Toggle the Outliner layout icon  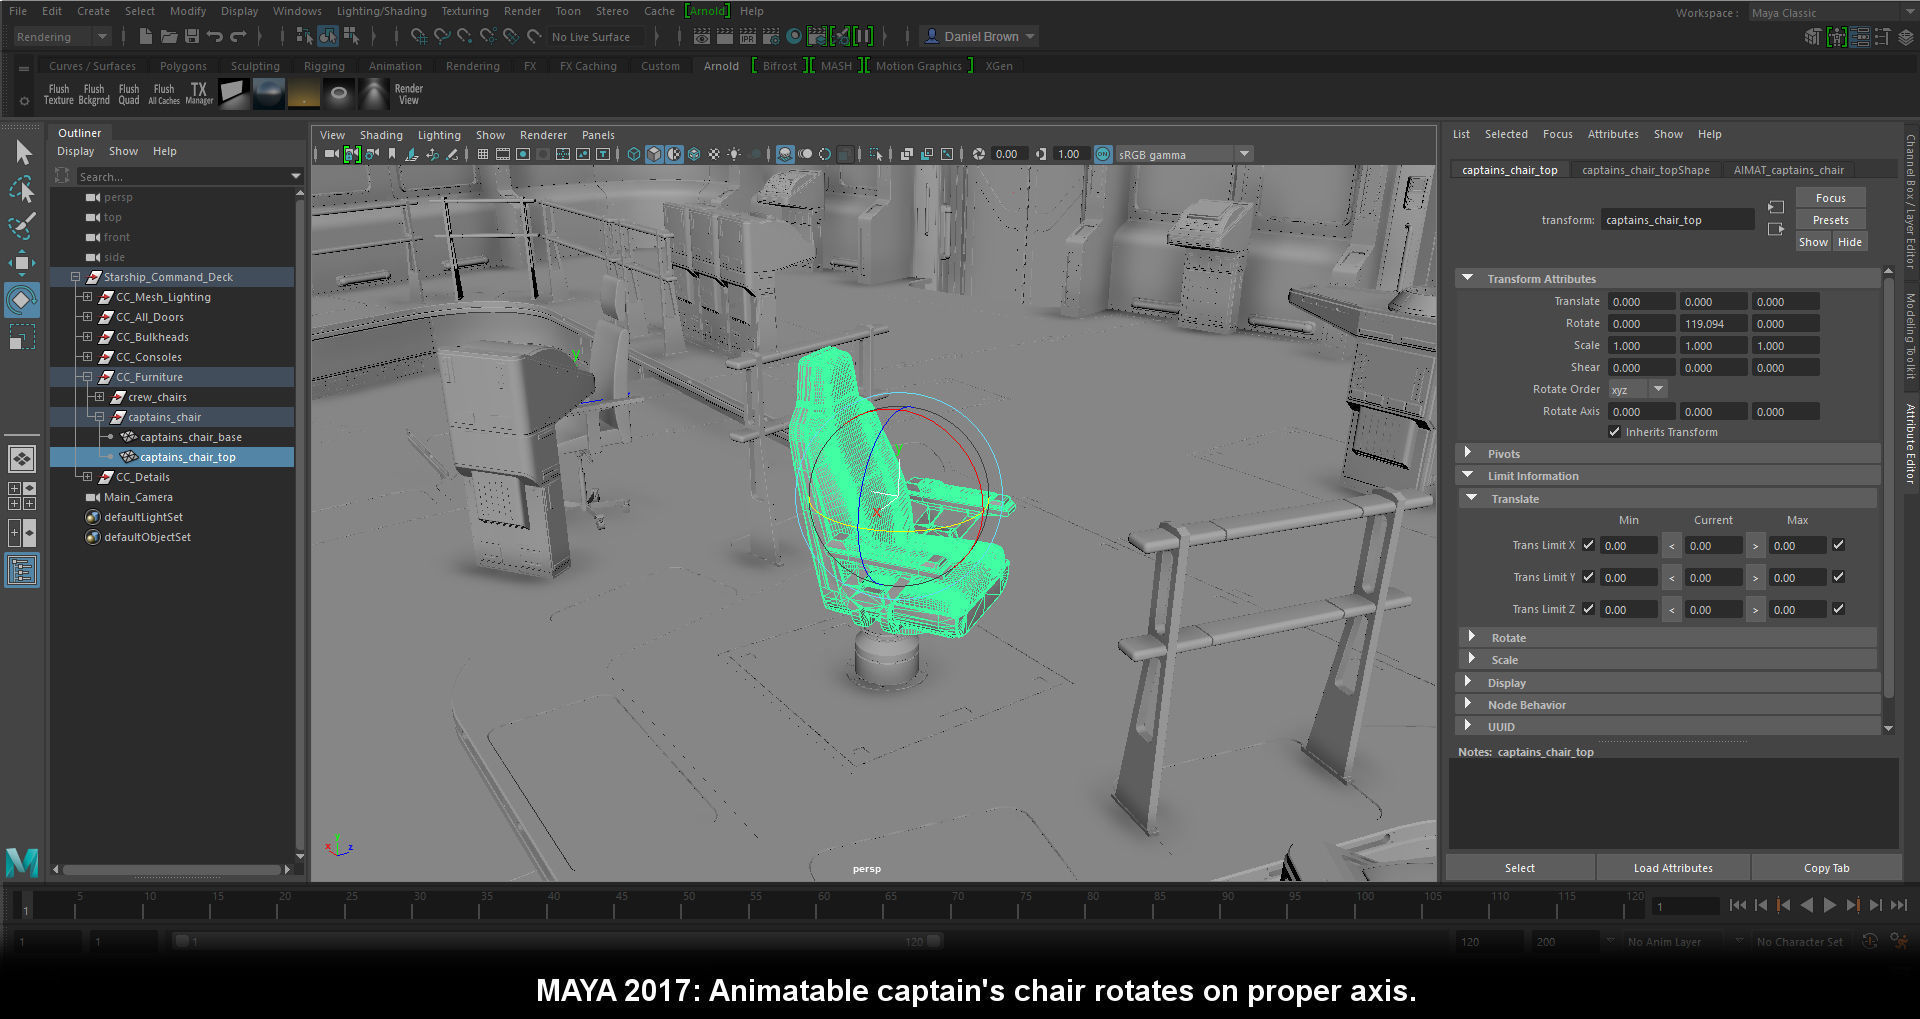22,570
